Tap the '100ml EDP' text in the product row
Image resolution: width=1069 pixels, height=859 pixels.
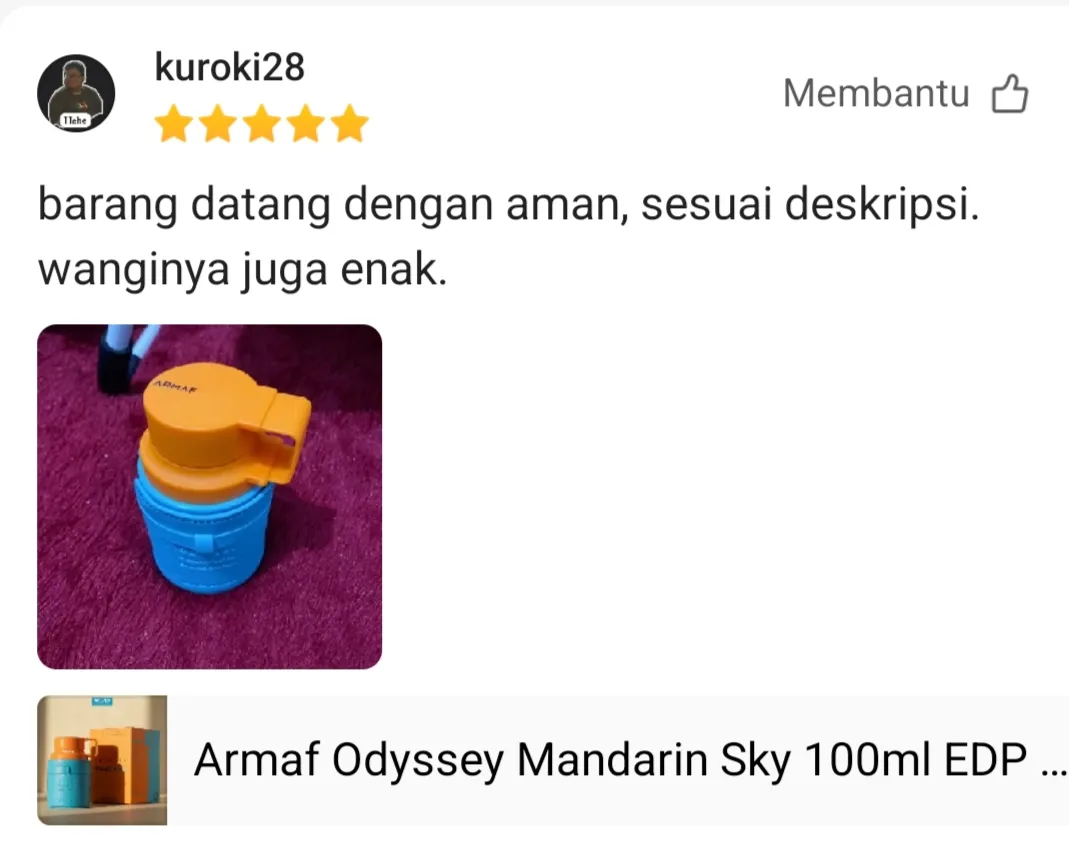coord(916,760)
